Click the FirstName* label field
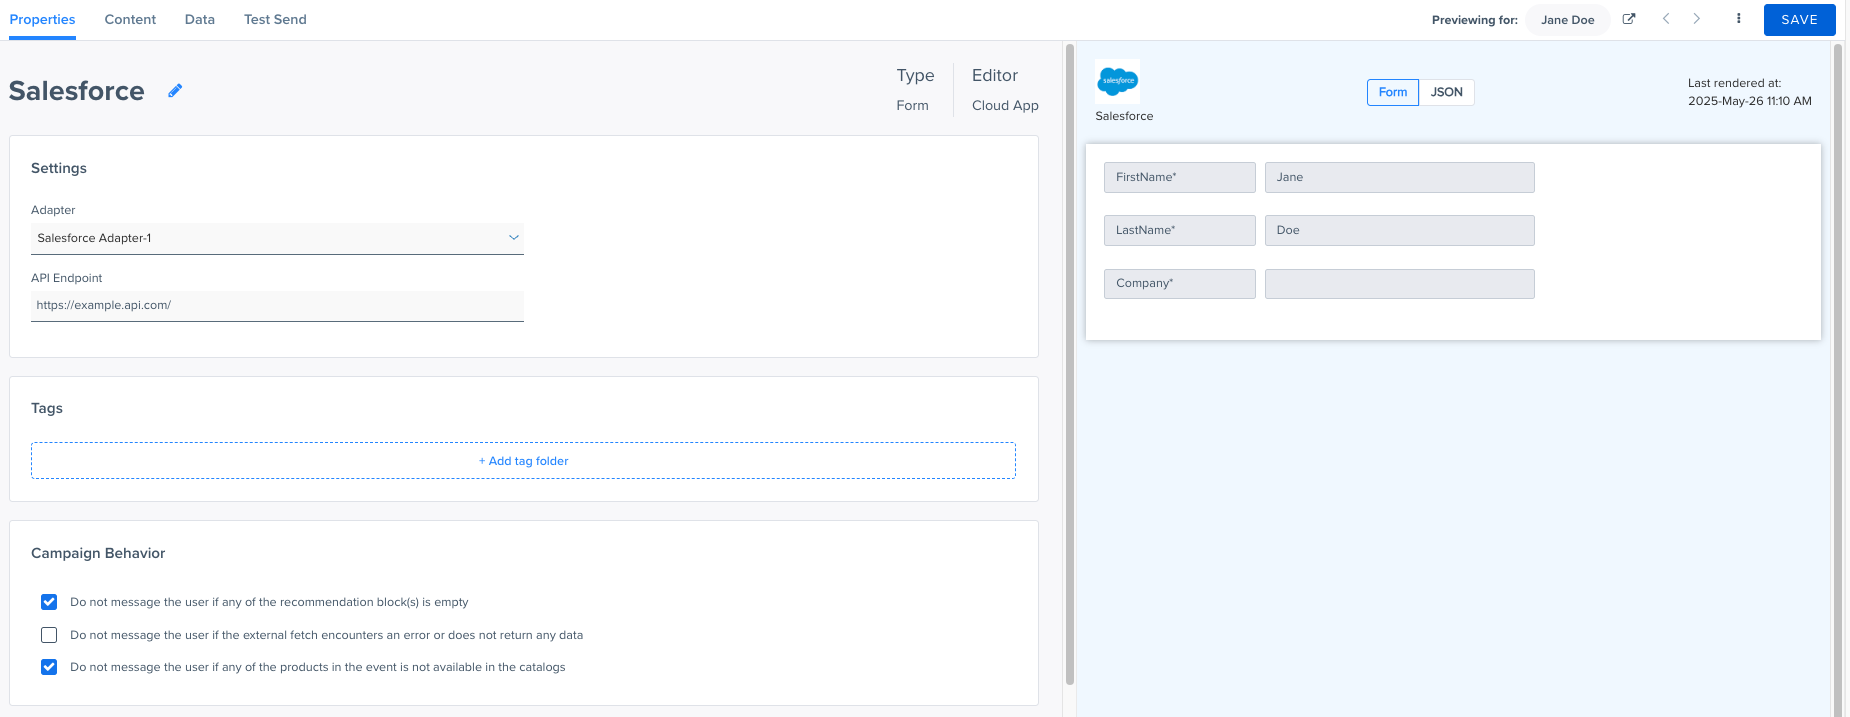Screen dimensions: 1850x717 pyautogui.click(x=1180, y=177)
